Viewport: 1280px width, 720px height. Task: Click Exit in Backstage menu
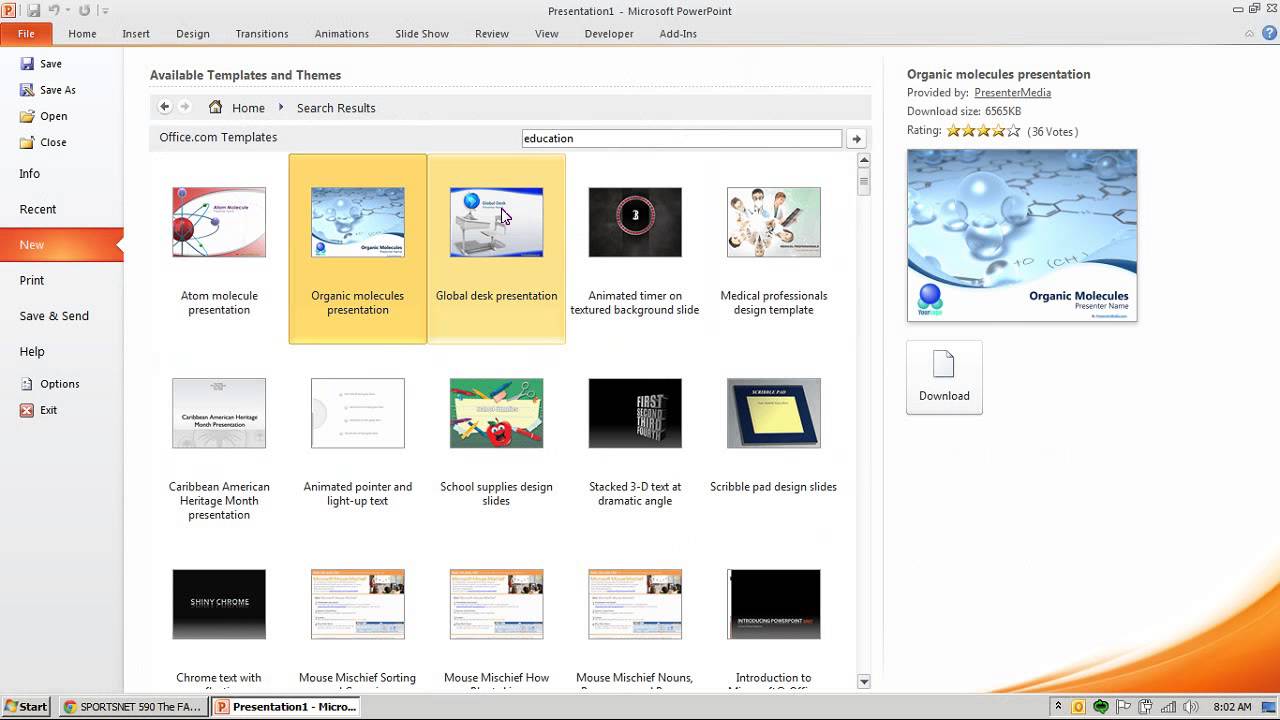39,410
